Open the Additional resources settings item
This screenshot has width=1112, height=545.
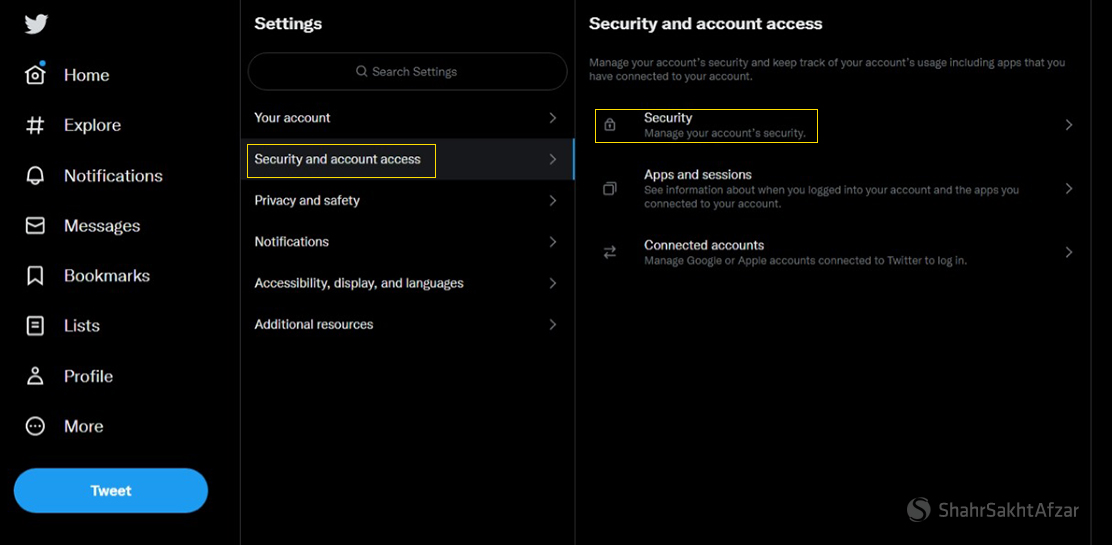coord(314,325)
